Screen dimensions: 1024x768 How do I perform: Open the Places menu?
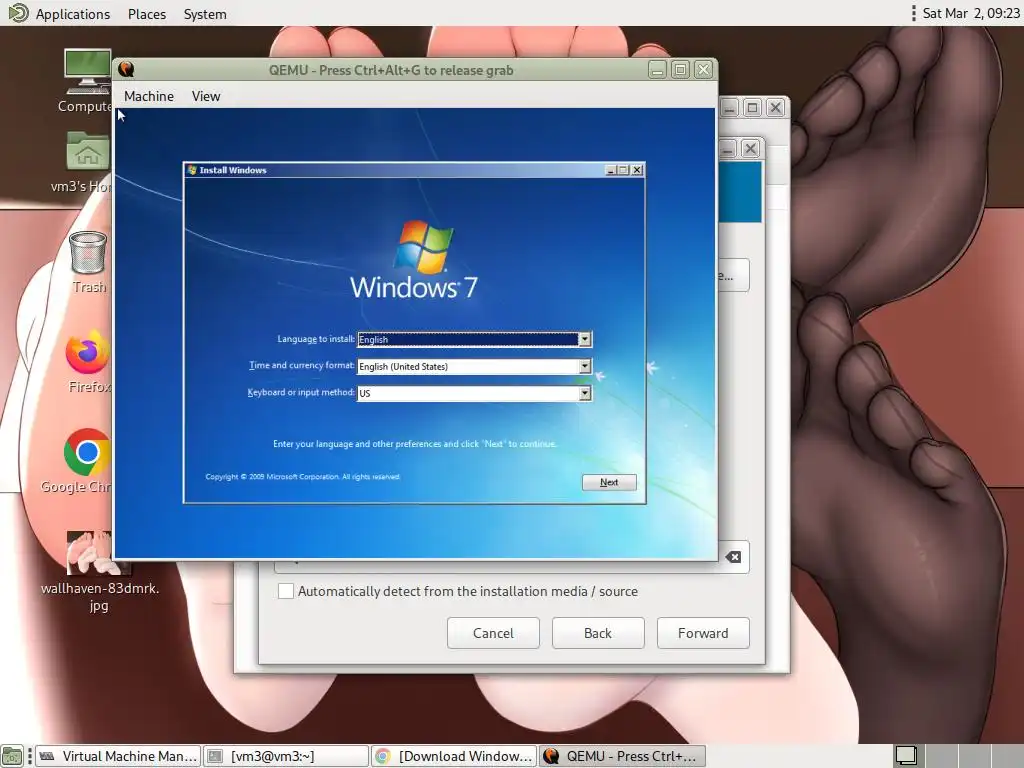point(147,14)
